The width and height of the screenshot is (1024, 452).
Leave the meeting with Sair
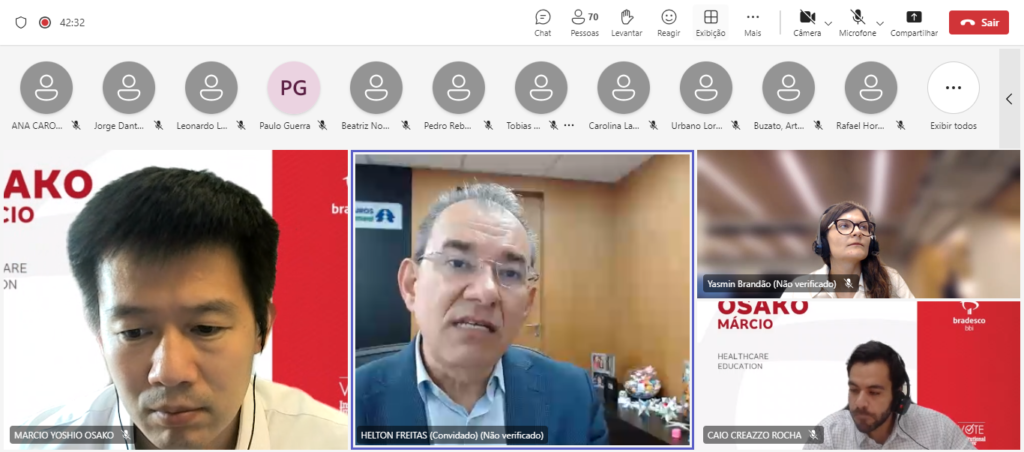[x=978, y=22]
